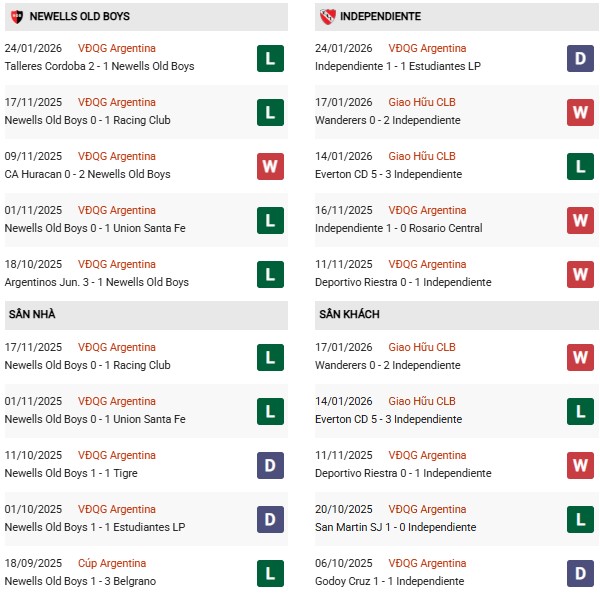Viewport: 600px width, 595px height.
Task: Select the L badge for San Martin SJ match
Action: pos(580,519)
